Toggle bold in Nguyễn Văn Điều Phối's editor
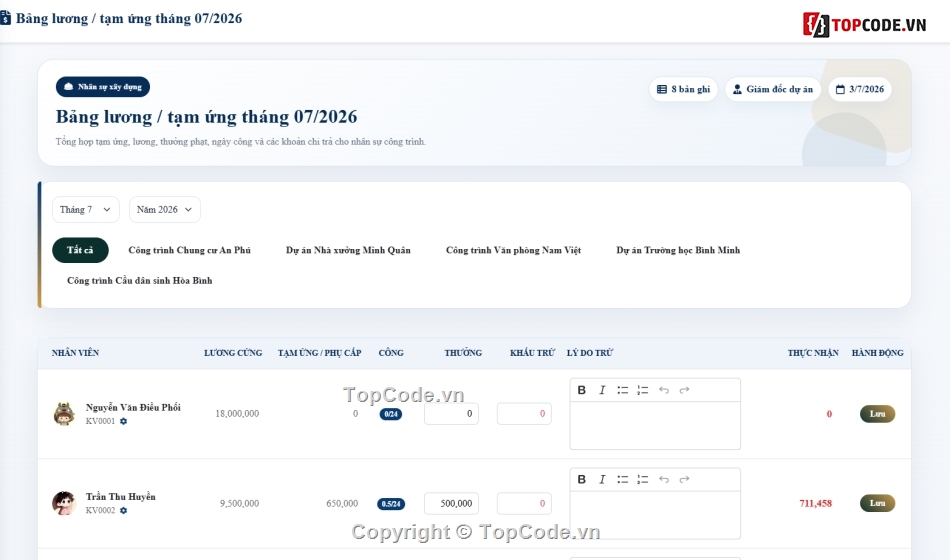The height and width of the screenshot is (560, 950). point(582,390)
